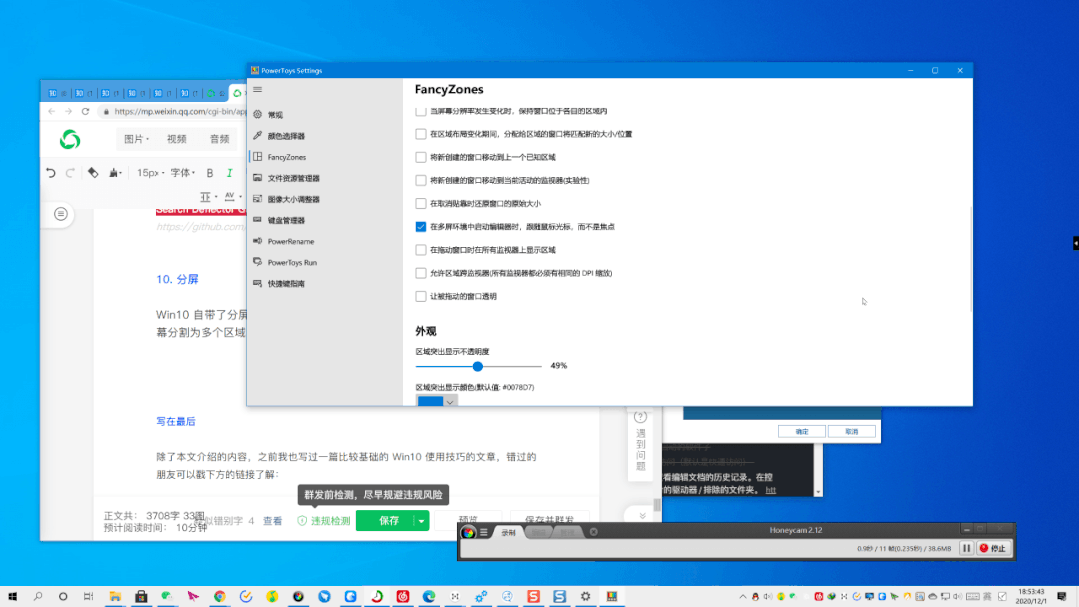Check the option to flash zones when dragging
This screenshot has width=1079, height=607.
[420, 249]
